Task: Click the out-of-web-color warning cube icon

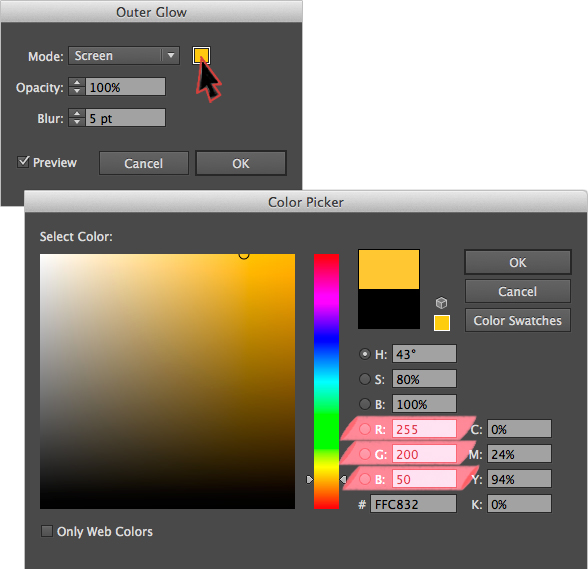Action: [441, 302]
